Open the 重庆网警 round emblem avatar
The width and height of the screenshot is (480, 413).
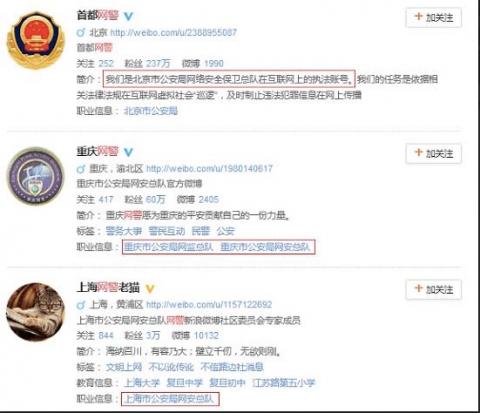click(x=36, y=176)
